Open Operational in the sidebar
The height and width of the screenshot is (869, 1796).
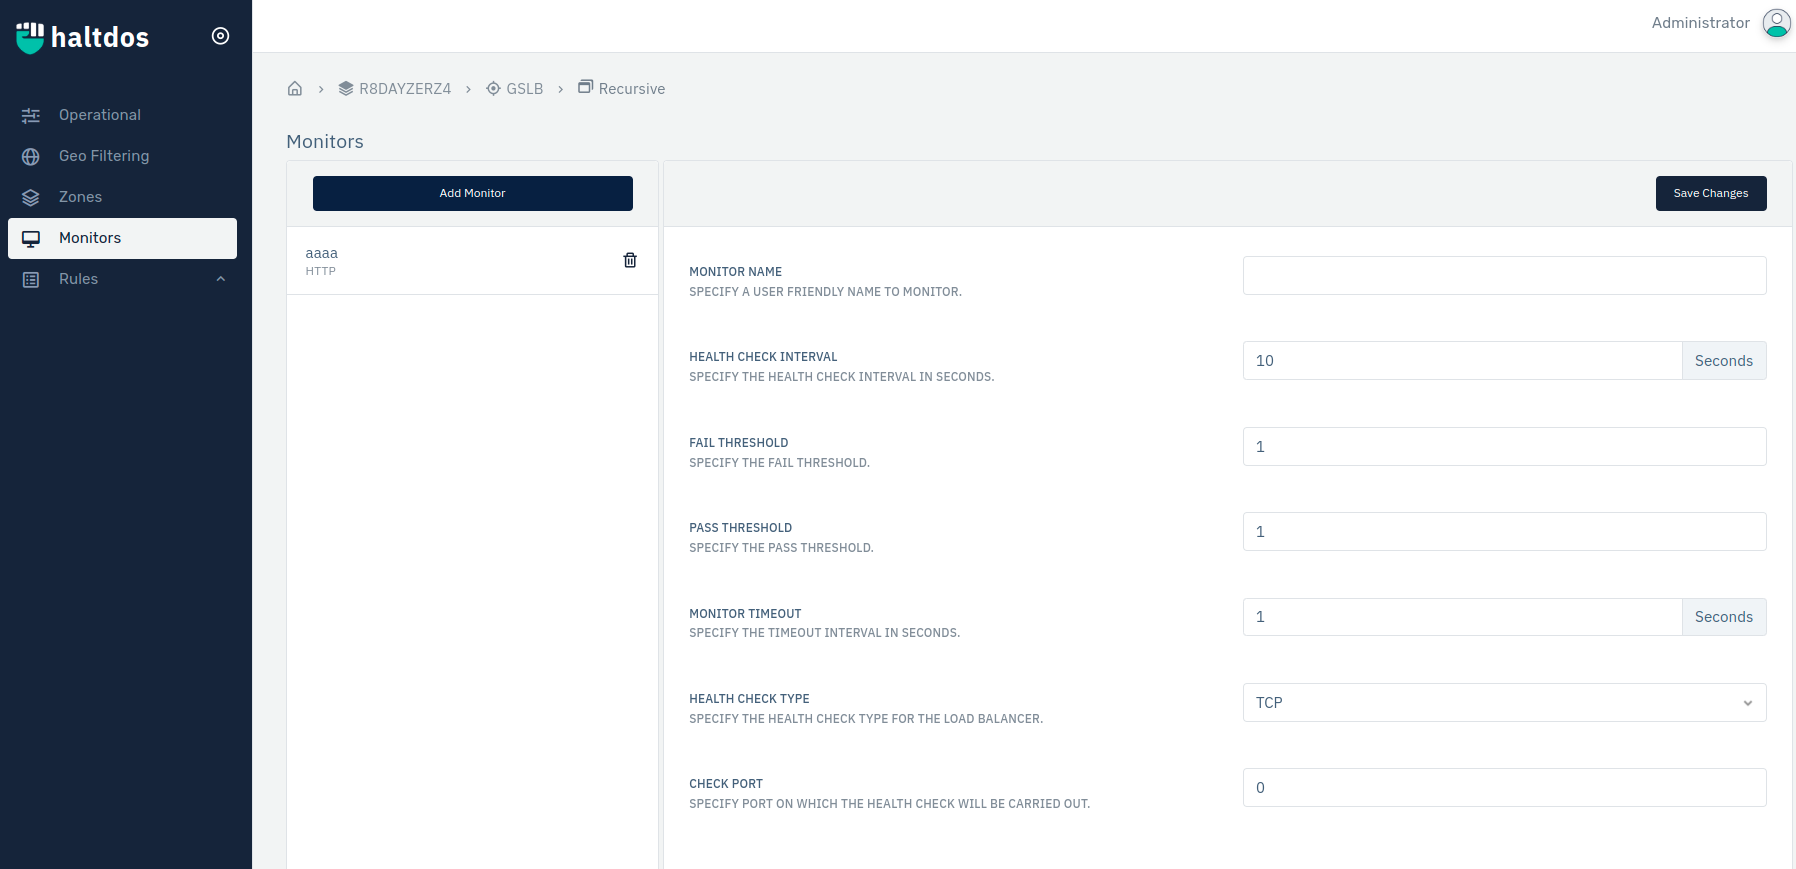pyautogui.click(x=99, y=115)
